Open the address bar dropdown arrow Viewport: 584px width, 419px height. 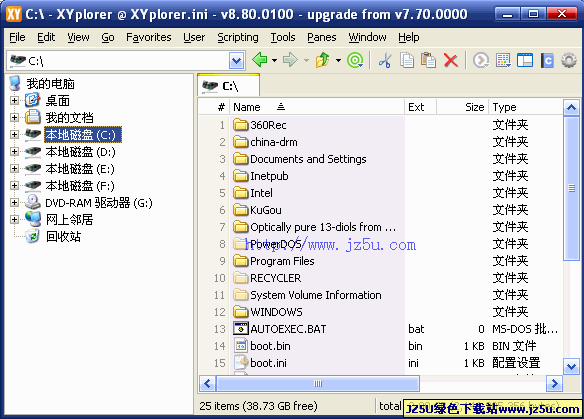point(237,60)
